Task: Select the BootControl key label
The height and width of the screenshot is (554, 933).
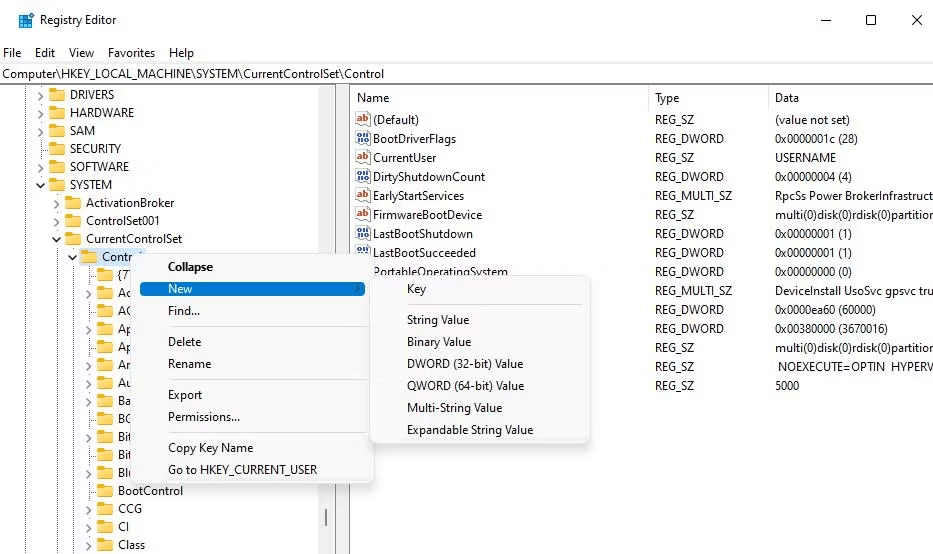Action: coord(150,491)
